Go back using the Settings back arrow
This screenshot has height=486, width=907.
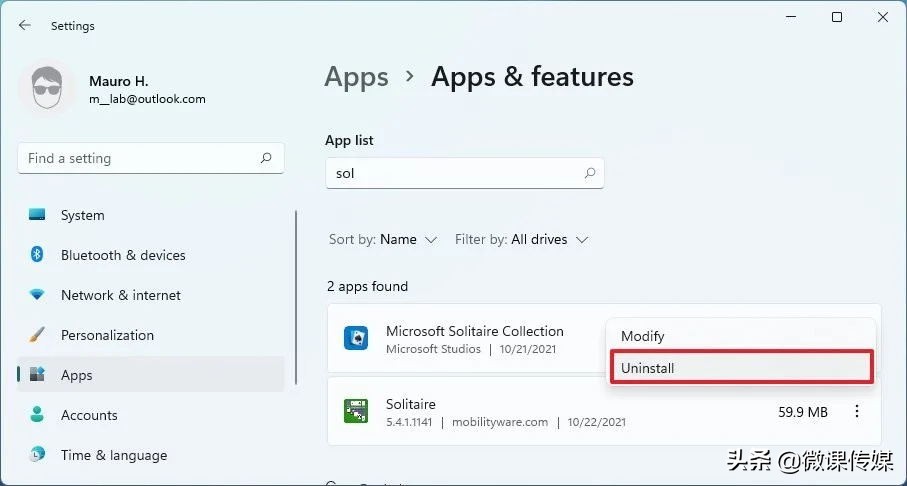pyautogui.click(x=24, y=25)
